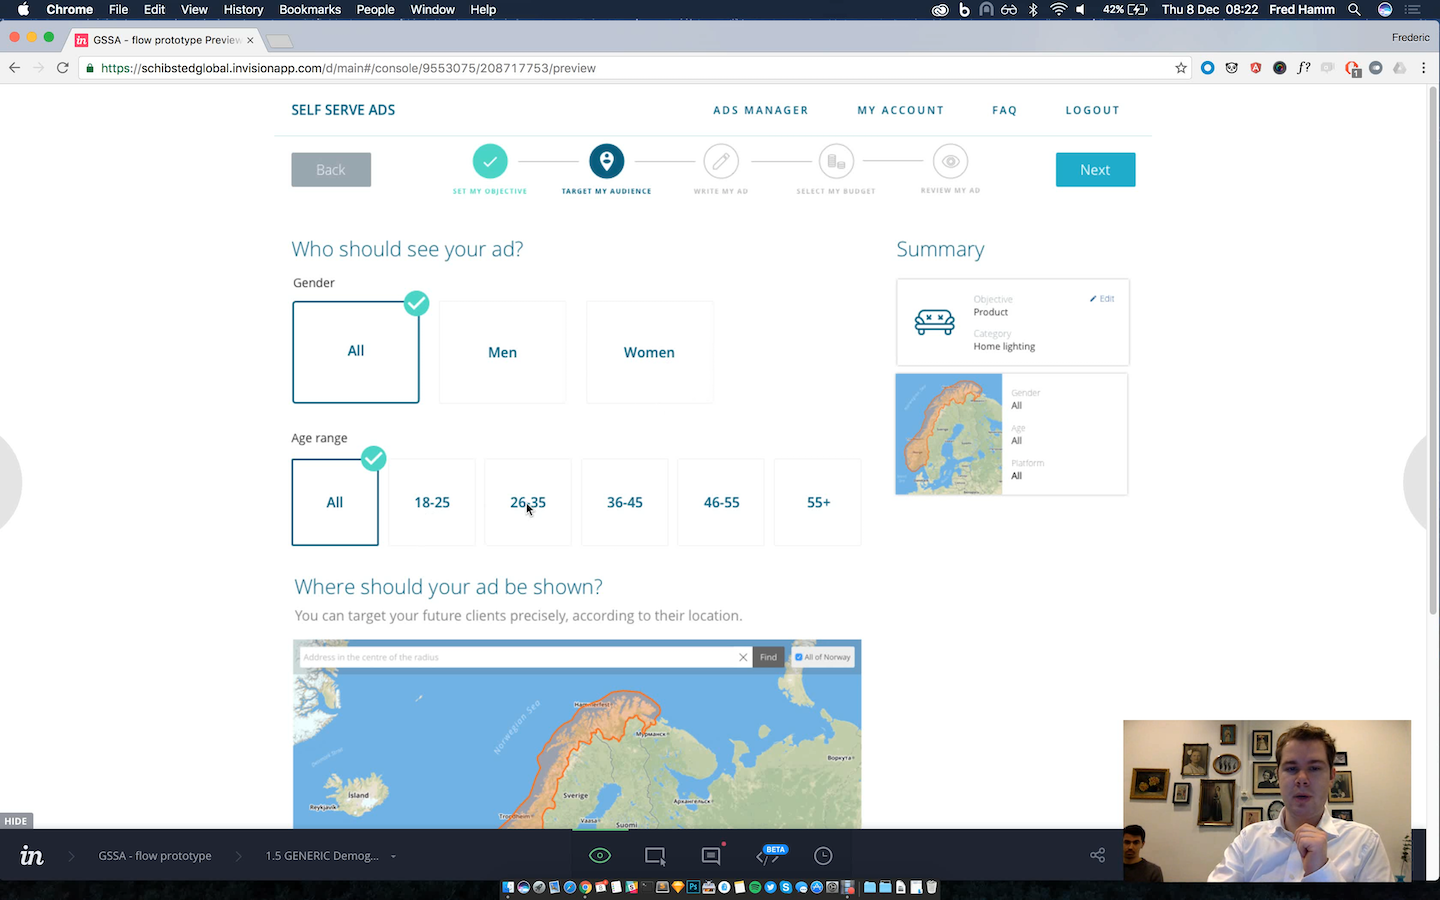
Task: Click the Wi-Fi status icon
Action: [x=1058, y=9]
